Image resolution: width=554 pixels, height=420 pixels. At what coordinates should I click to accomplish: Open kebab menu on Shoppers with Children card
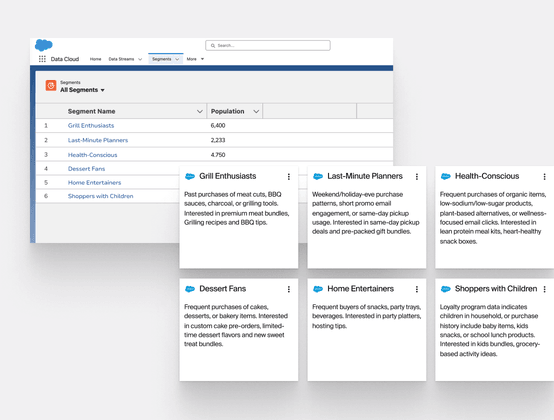click(544, 289)
